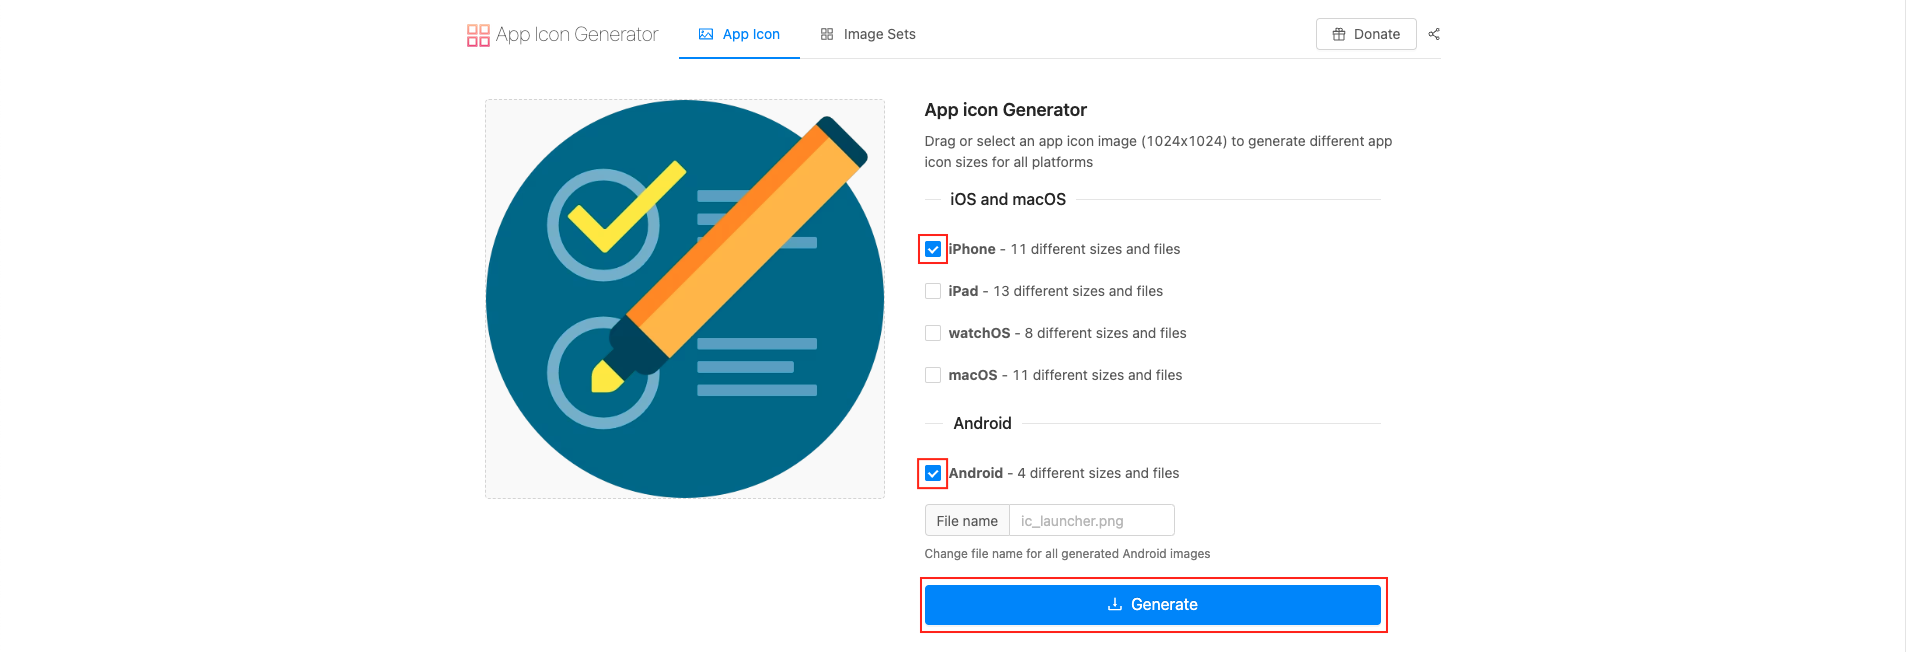Image resolution: width=1906 pixels, height=652 pixels.
Task: Click the Android label text beside checkbox
Action: [976, 473]
